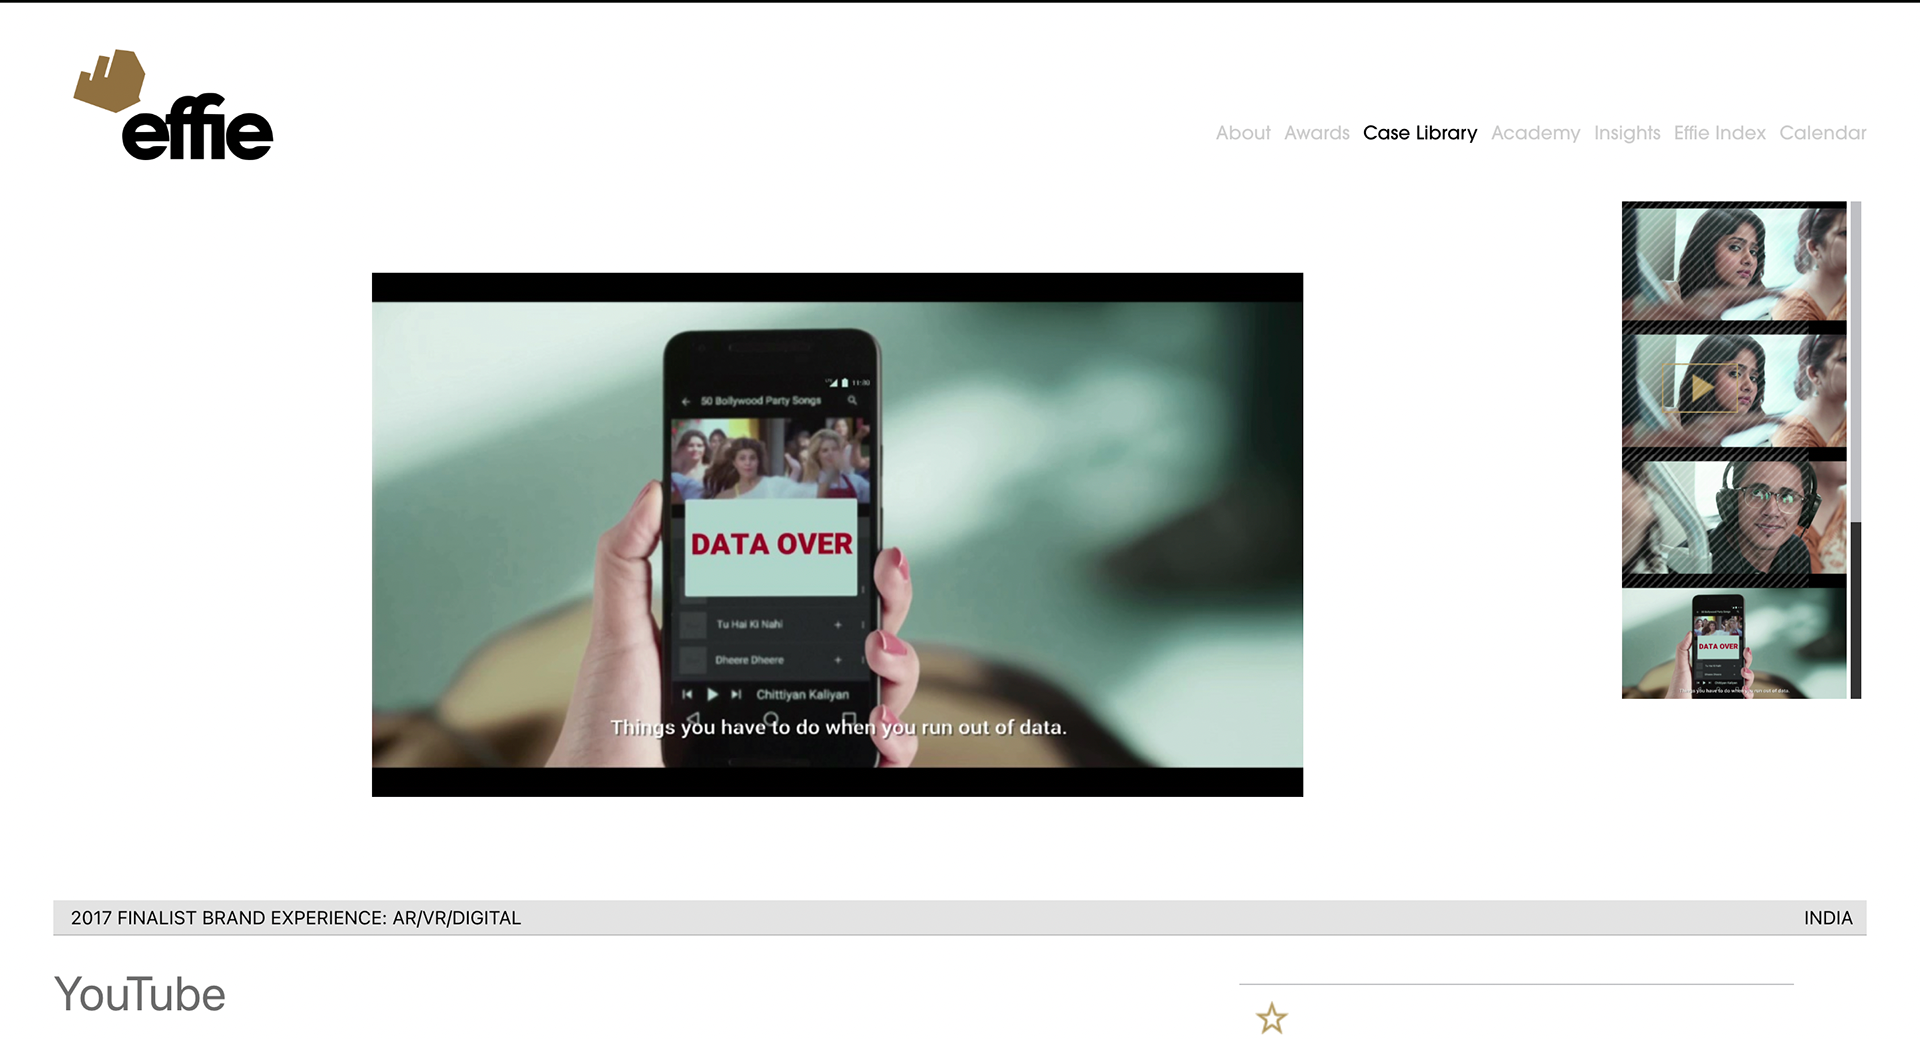
Task: Open the Academy menu item
Action: pyautogui.click(x=1535, y=133)
